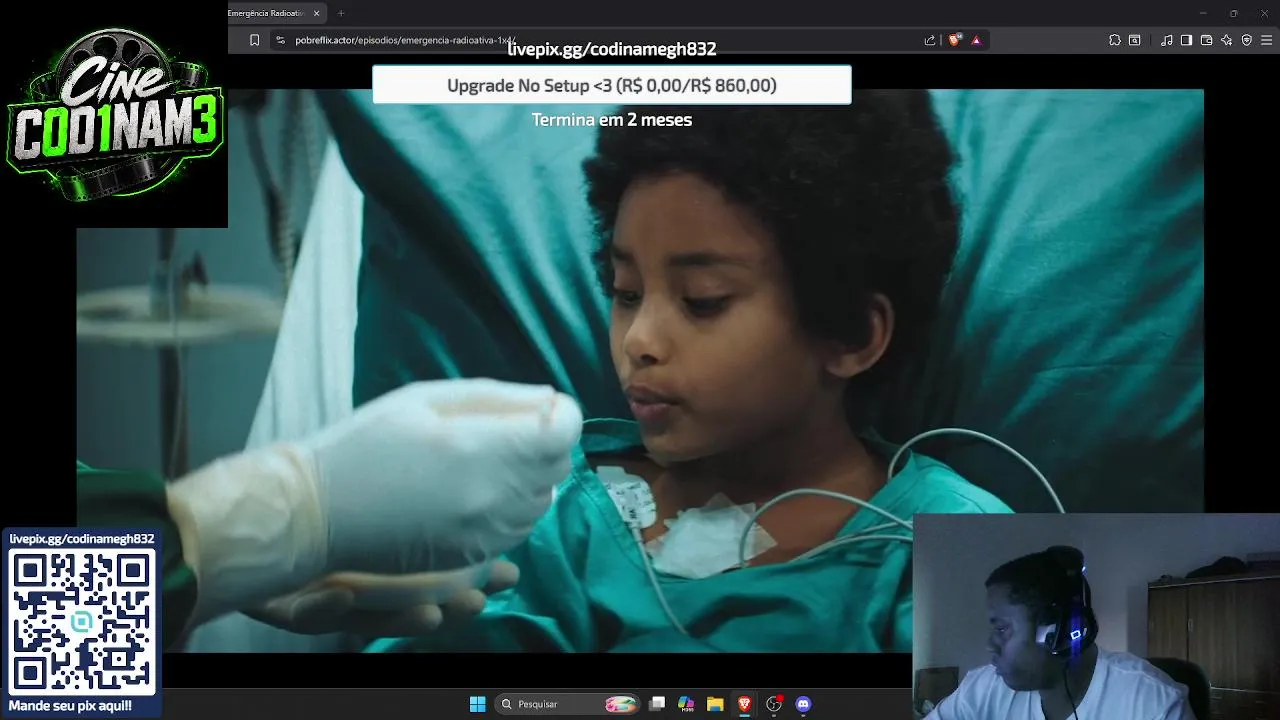Screen dimensions: 1280x720
Task: Open the browser extensions puzzle icon
Action: tap(1115, 40)
